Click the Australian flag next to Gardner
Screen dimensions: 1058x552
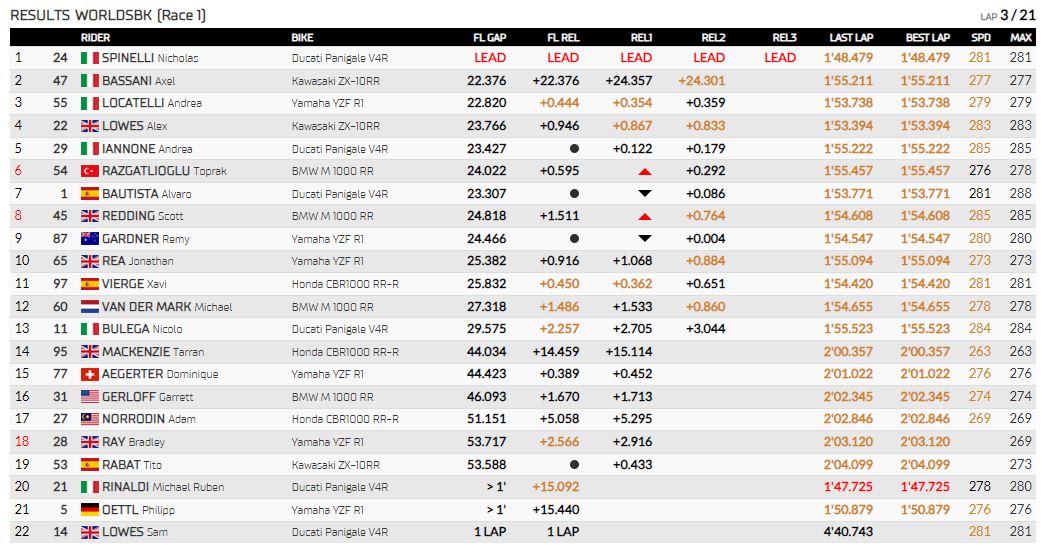pyautogui.click(x=90, y=239)
